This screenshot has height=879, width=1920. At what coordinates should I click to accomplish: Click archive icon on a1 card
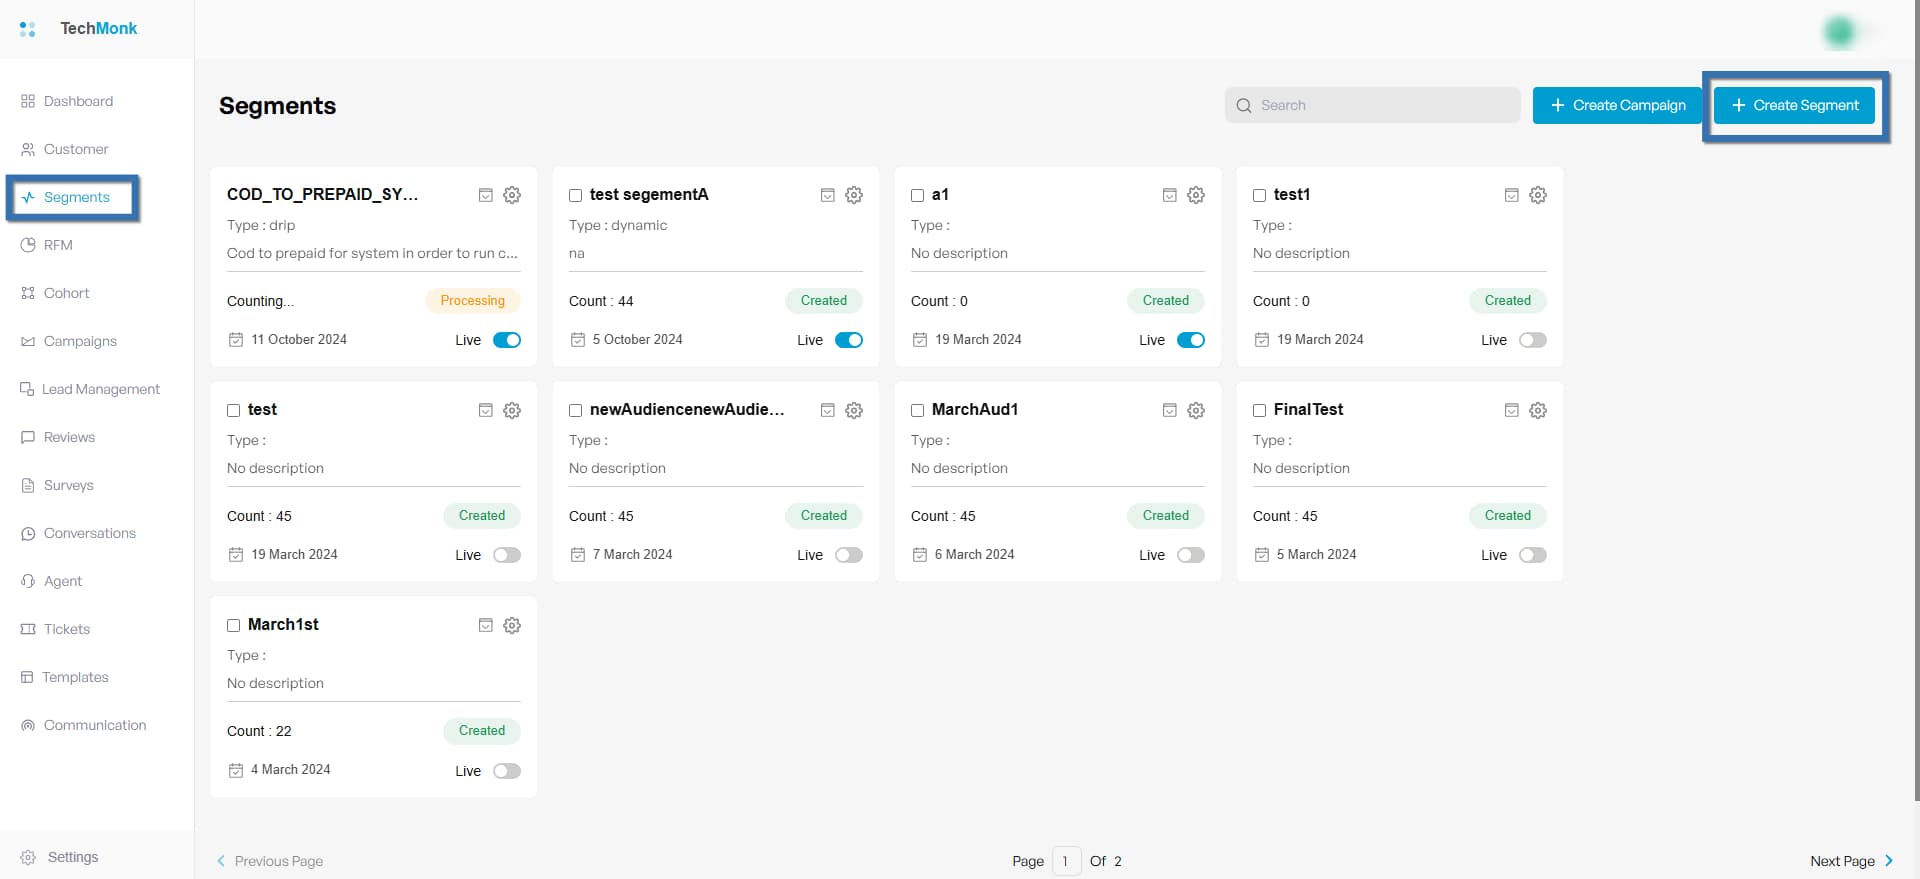1170,195
